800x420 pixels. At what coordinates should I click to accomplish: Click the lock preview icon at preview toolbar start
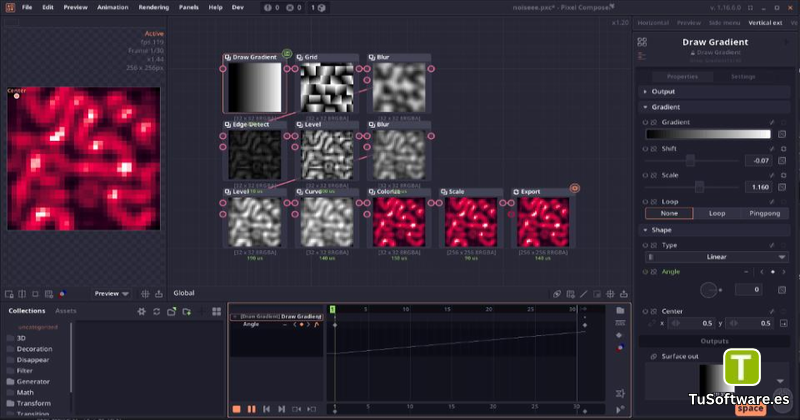pyautogui.click(x=9, y=294)
